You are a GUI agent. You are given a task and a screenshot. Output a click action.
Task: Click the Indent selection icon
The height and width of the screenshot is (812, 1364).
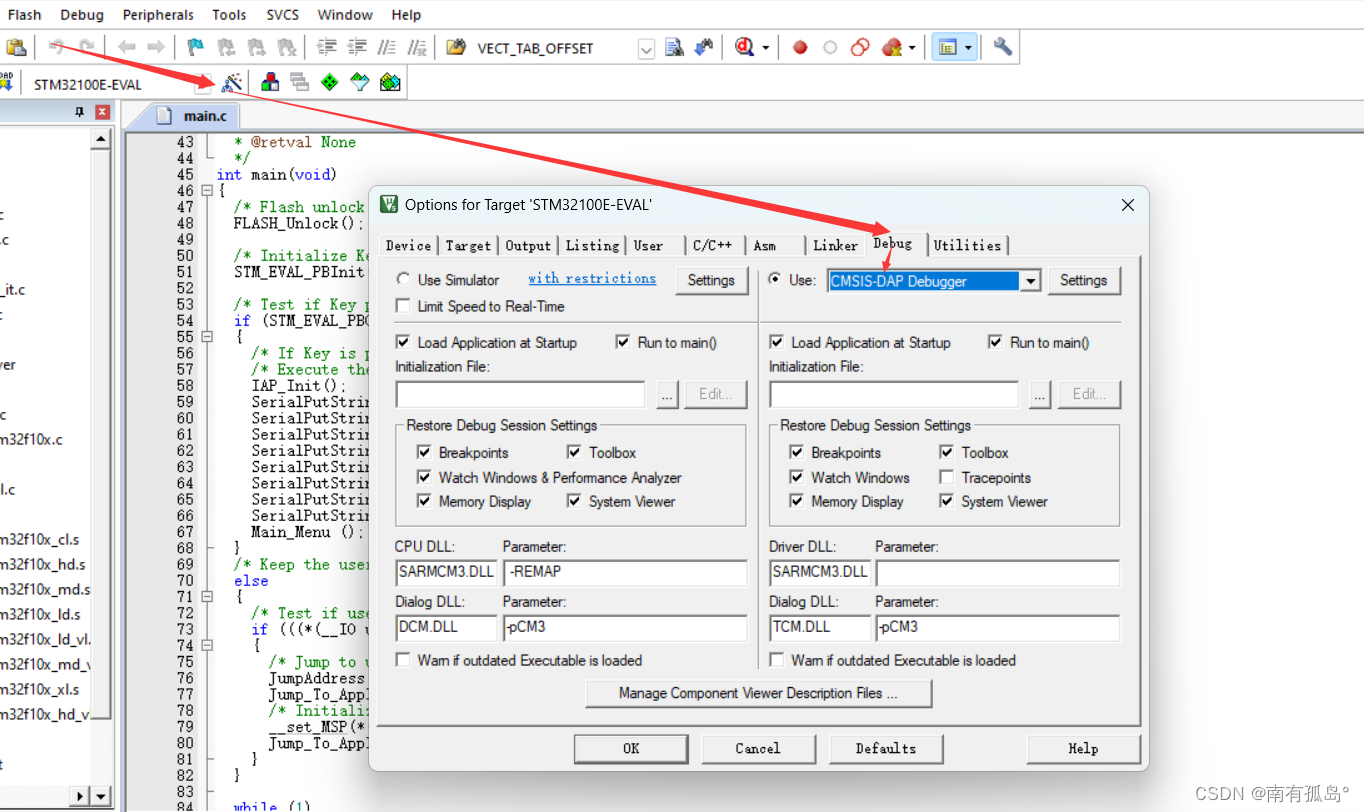[x=327, y=47]
